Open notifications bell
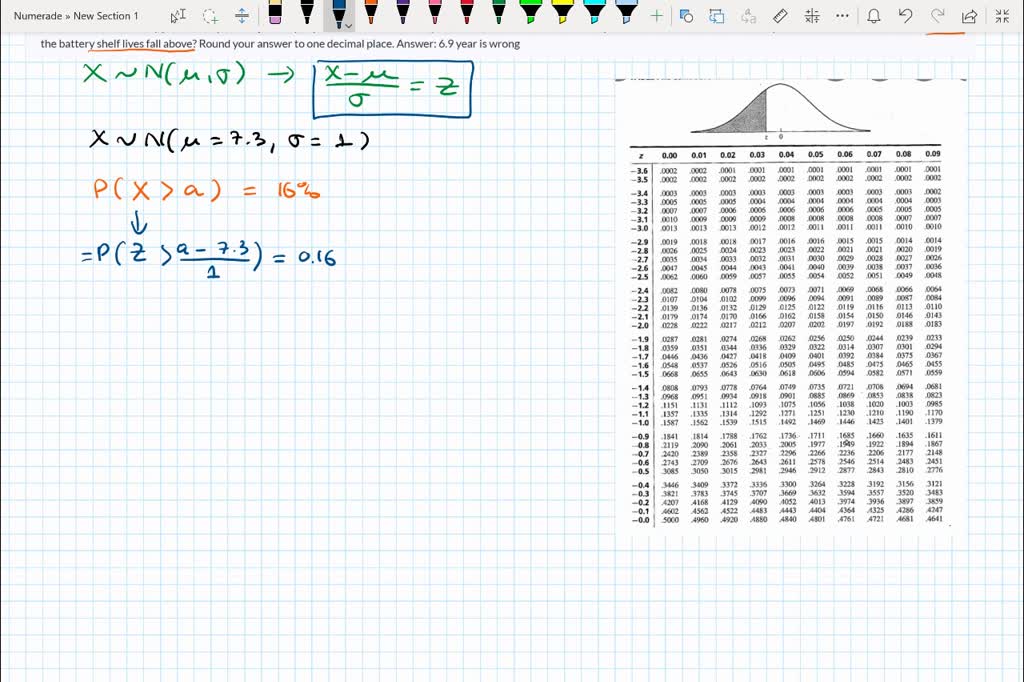This screenshot has height=682, width=1024. click(x=874, y=16)
